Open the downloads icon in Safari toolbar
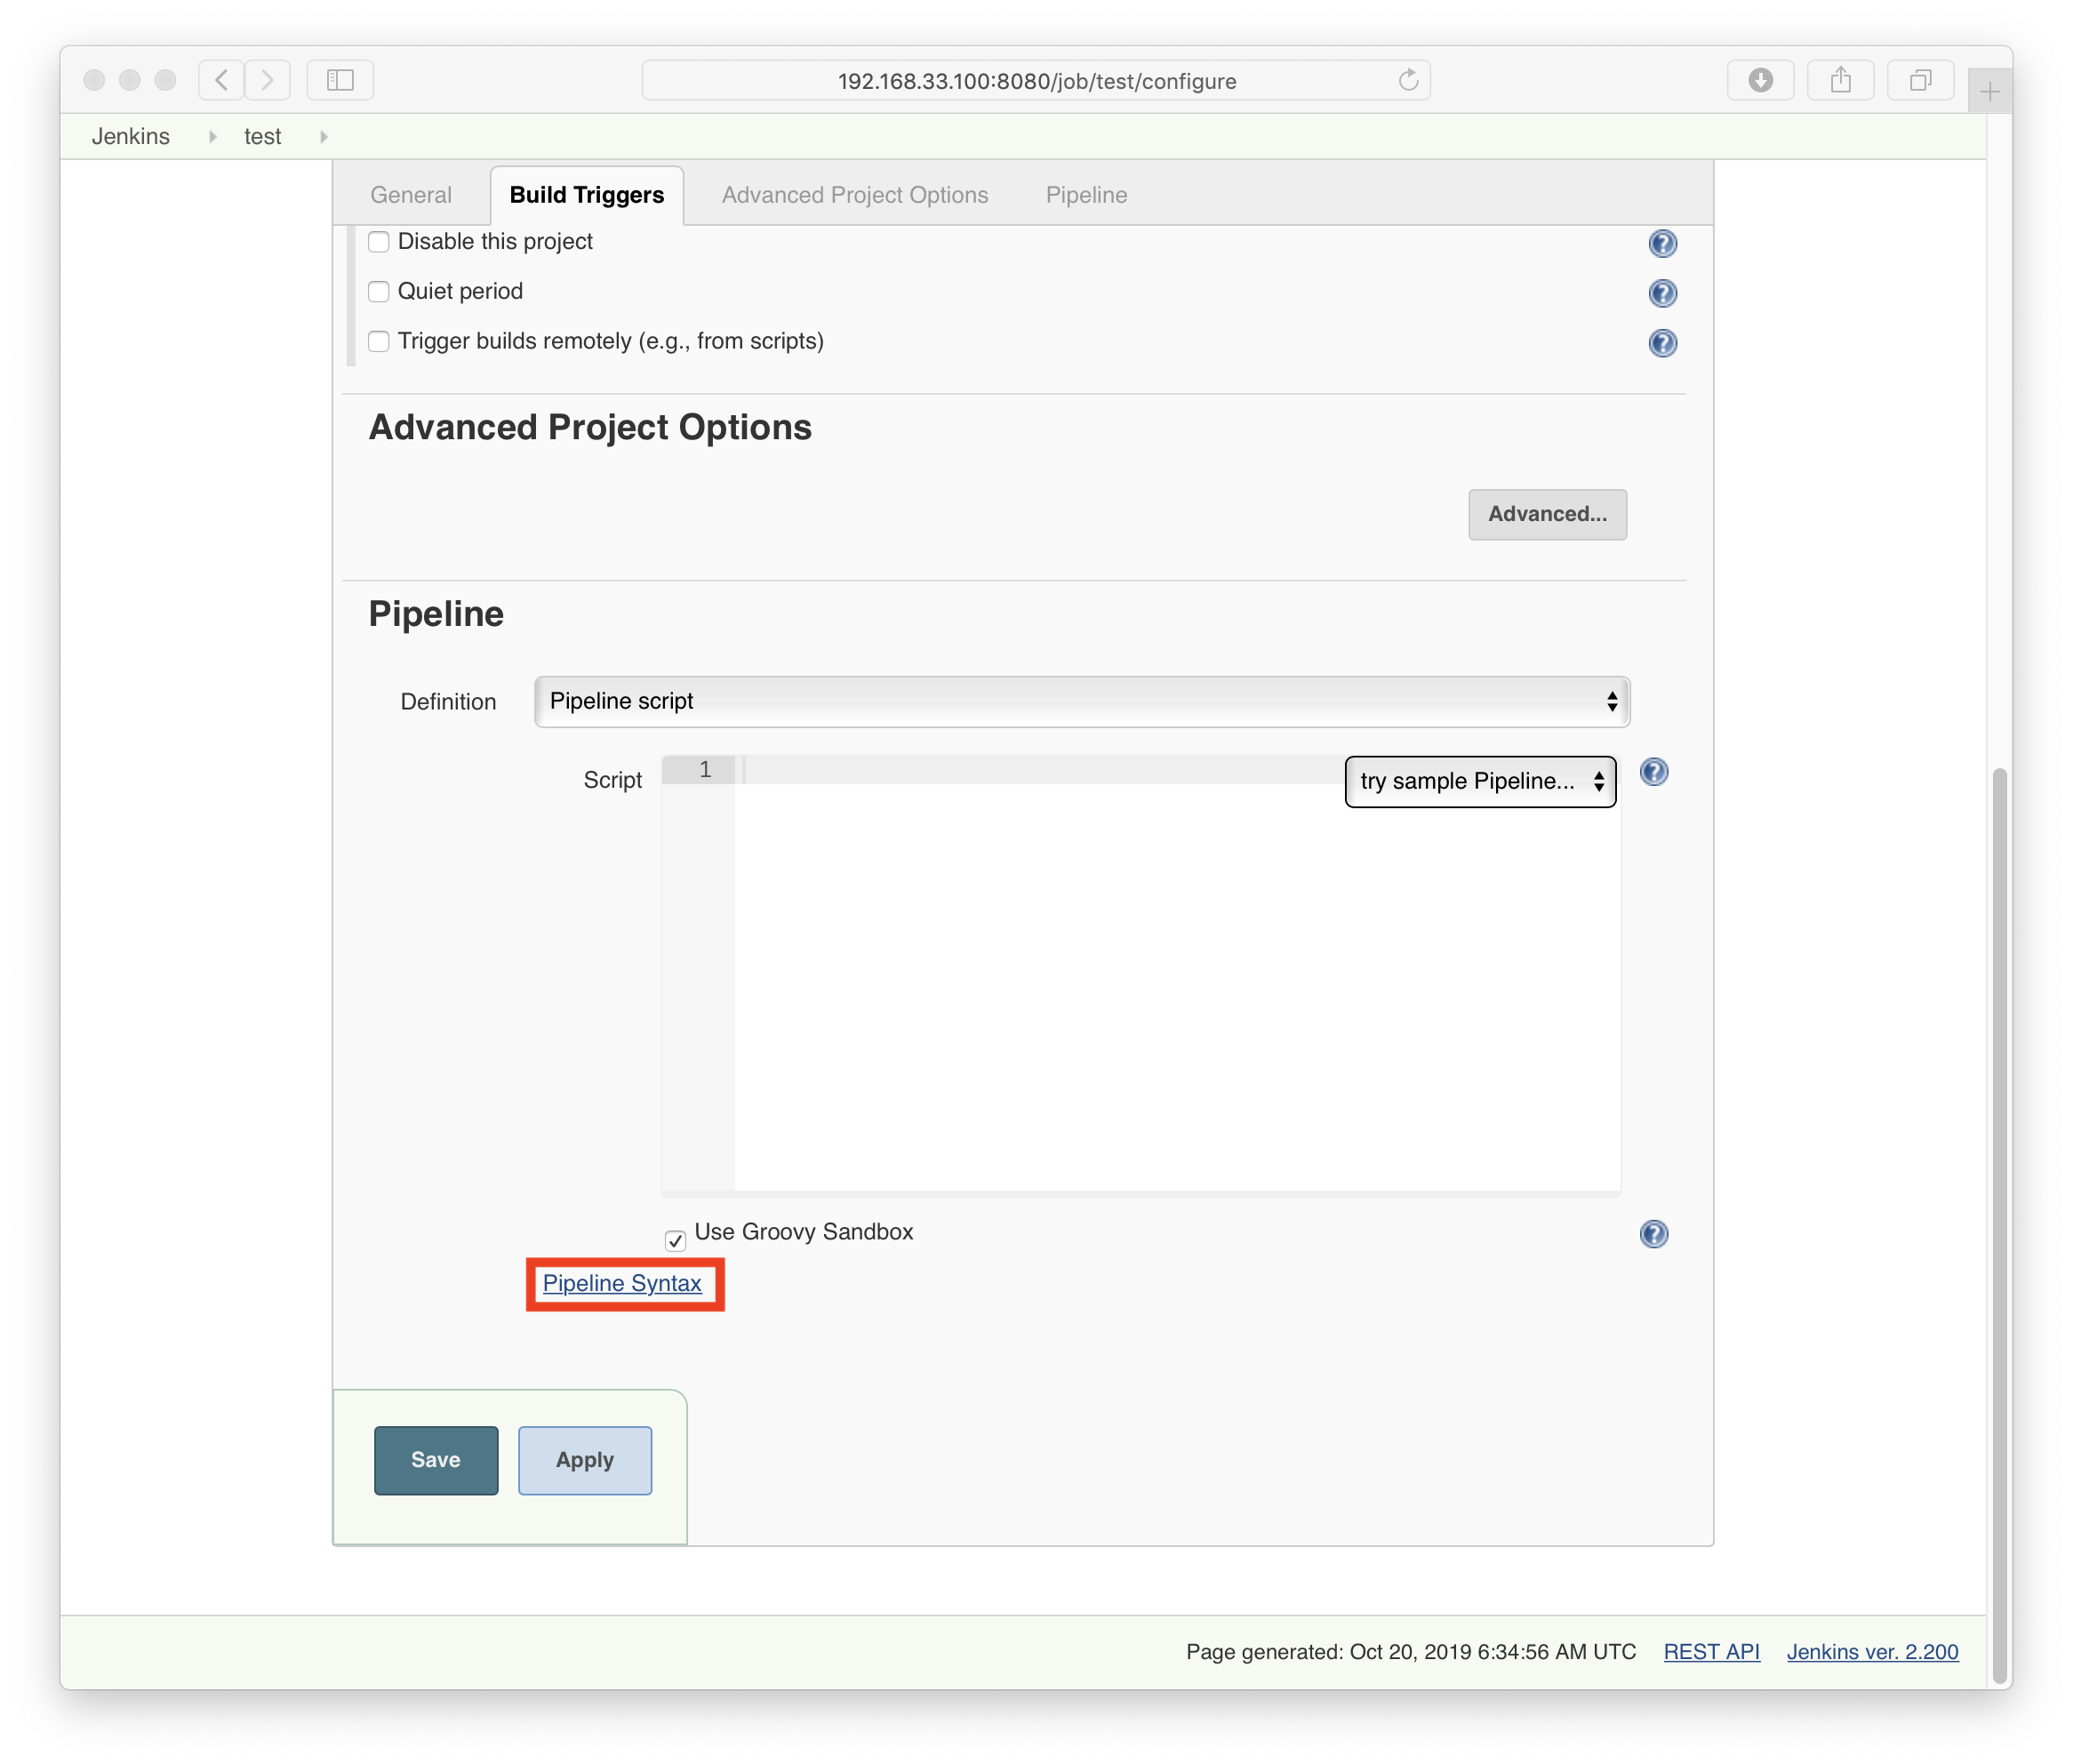This screenshot has height=1764, width=2073. click(1760, 80)
